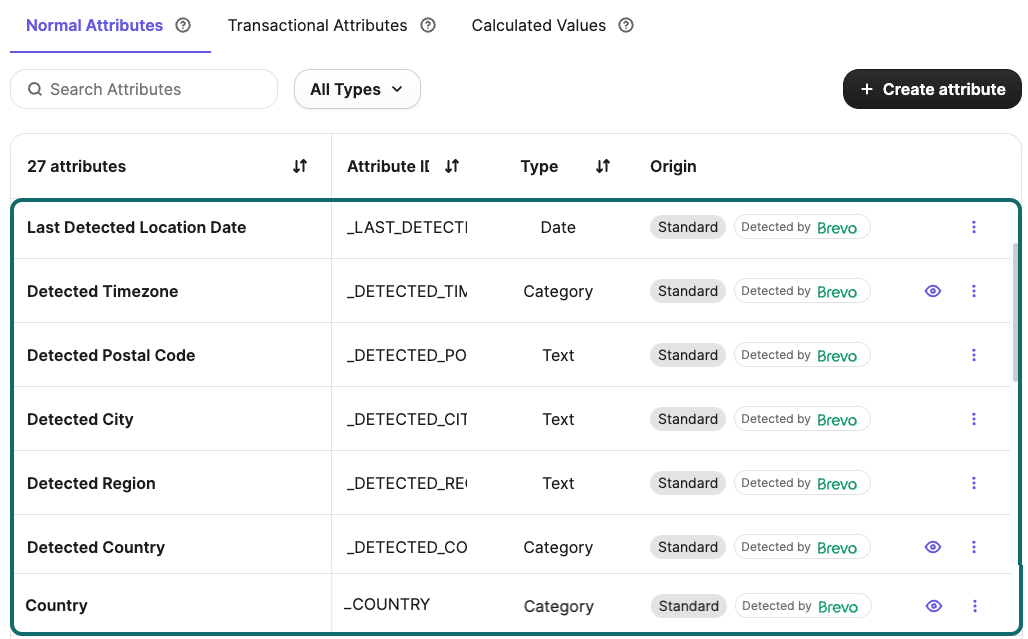Click Detected by Brevo badge in Detected Timezone row
Image resolution: width=1028 pixels, height=639 pixels.
[802, 291]
